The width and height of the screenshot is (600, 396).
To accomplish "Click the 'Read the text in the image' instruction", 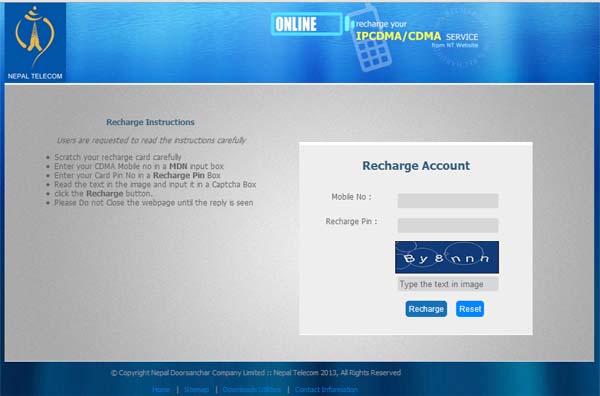I will (155, 184).
